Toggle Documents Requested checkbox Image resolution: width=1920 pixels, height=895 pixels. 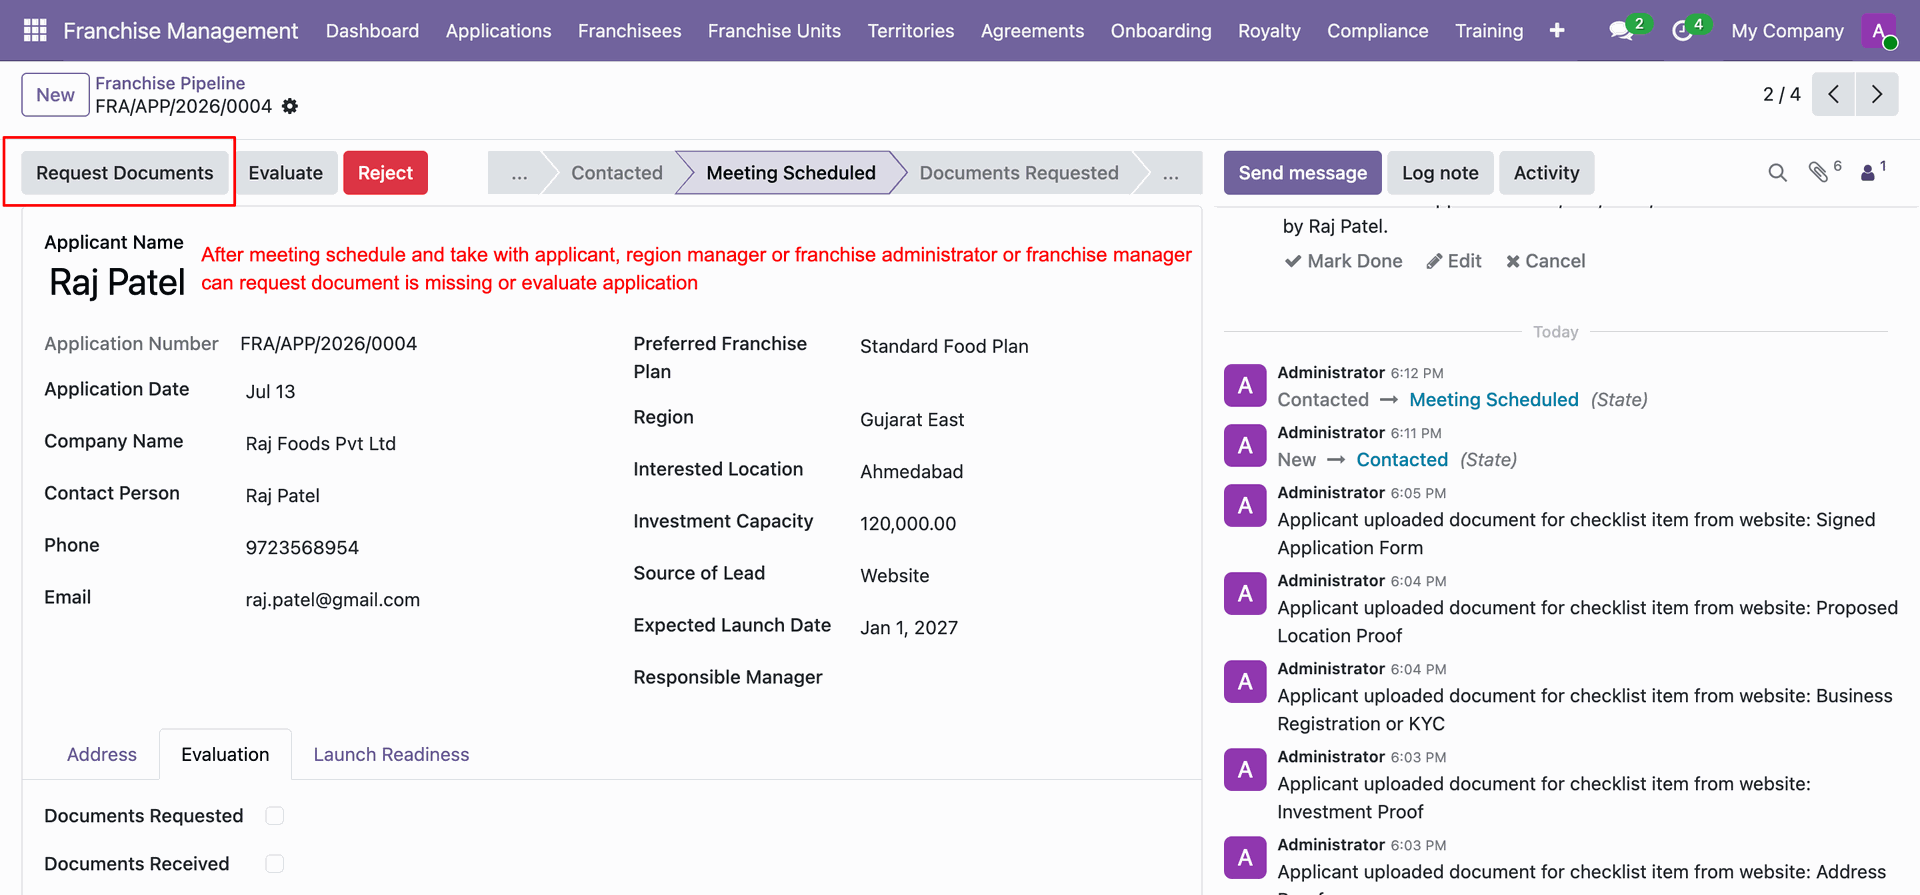point(275,816)
